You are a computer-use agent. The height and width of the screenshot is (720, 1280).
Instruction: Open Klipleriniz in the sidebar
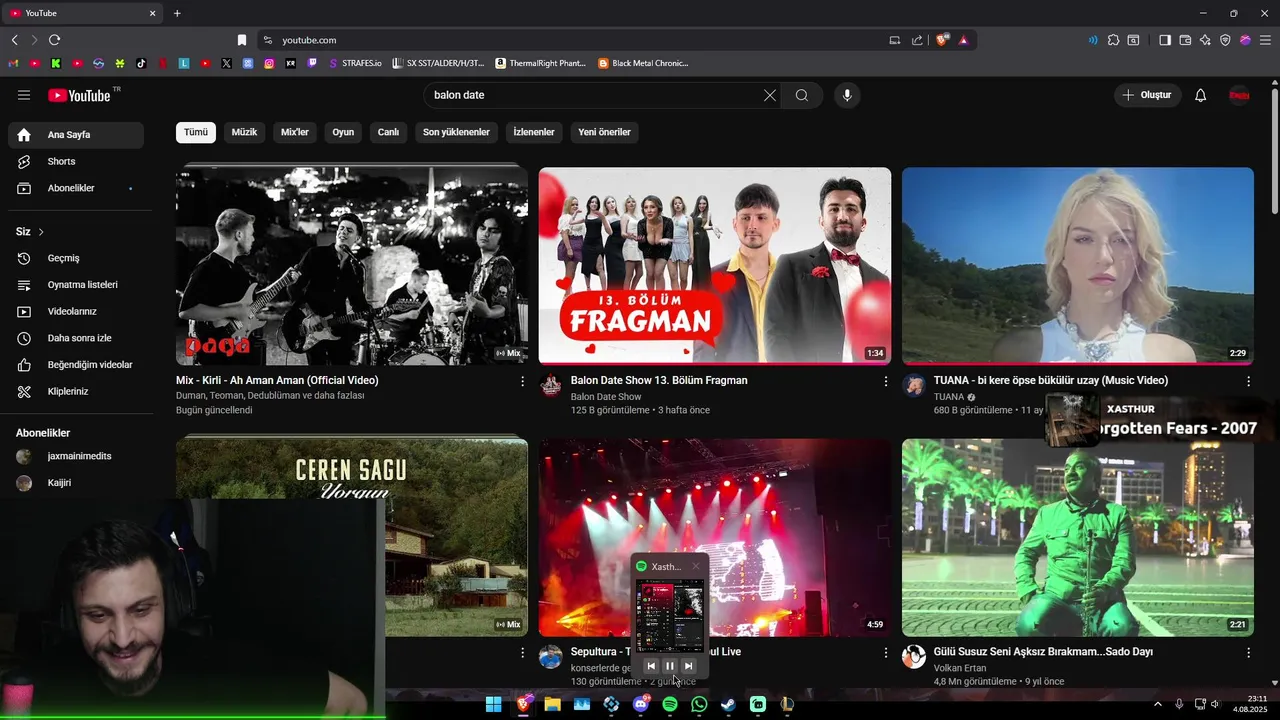pyautogui.click(x=76, y=391)
